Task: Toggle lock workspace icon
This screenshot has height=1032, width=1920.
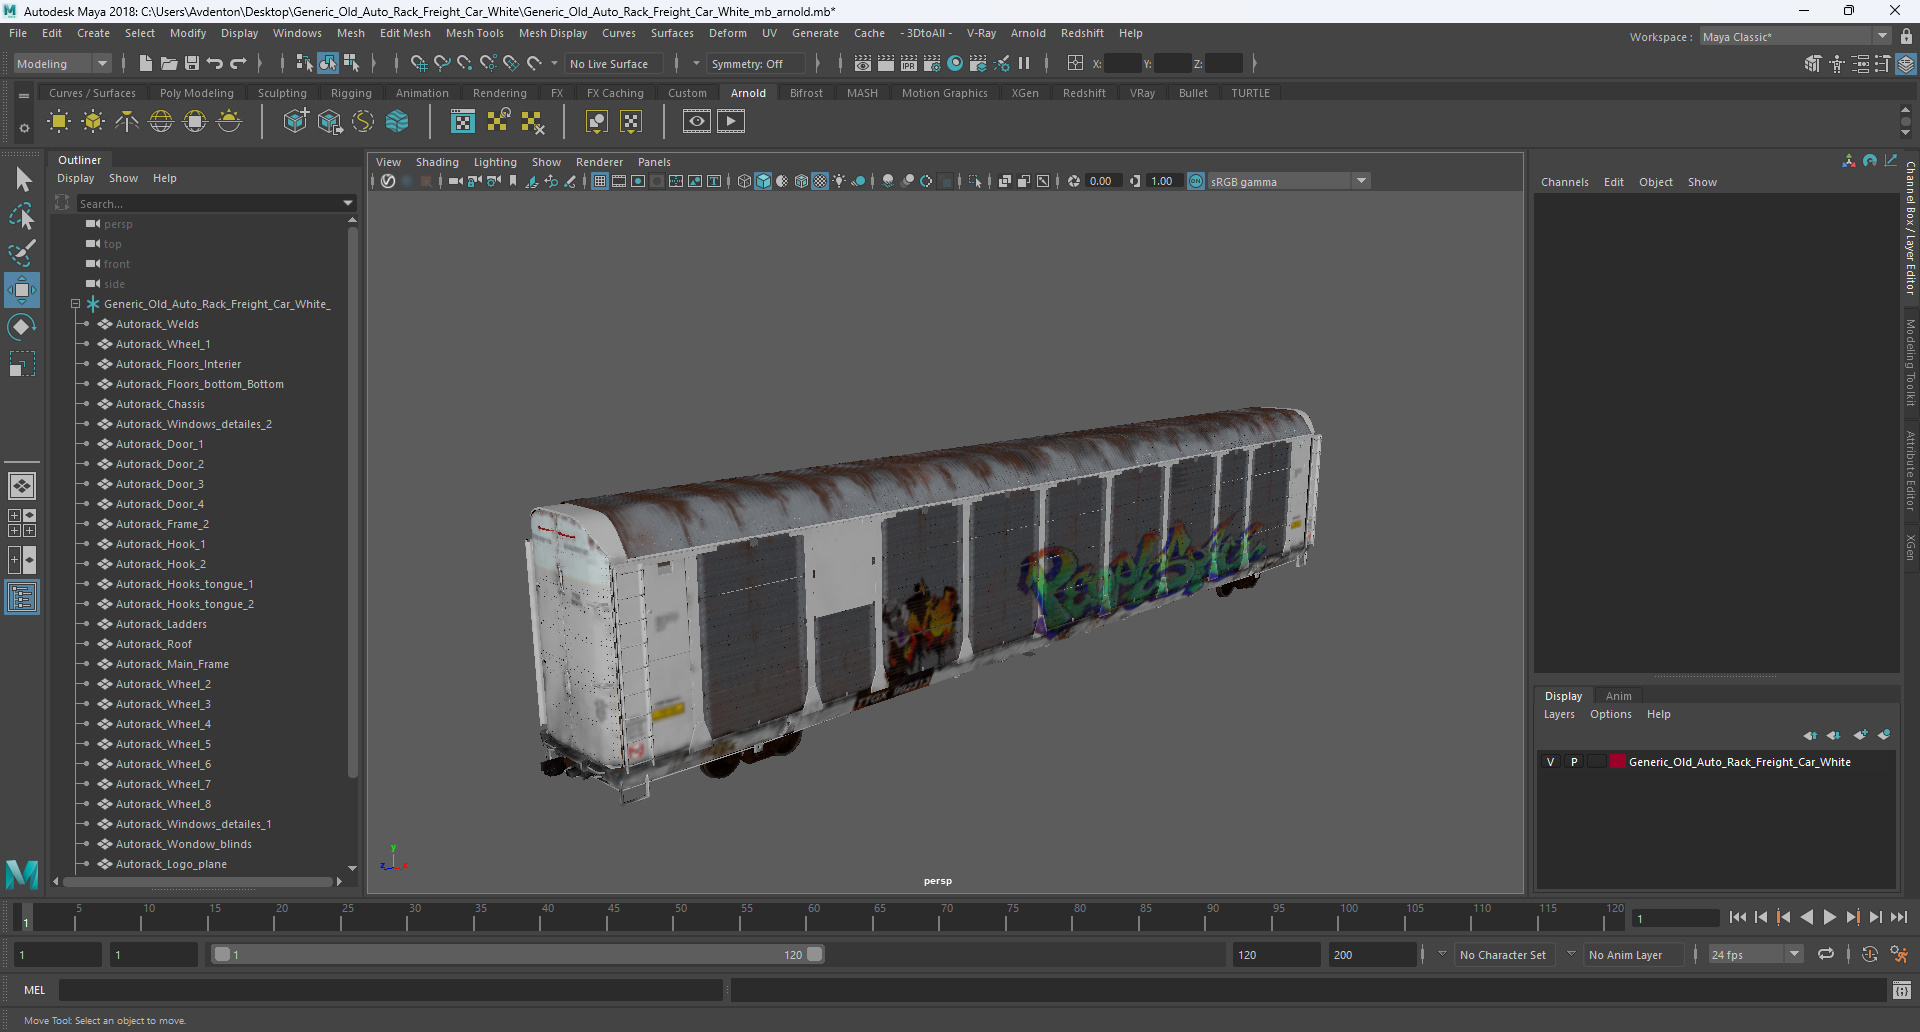Action: 1907,36
